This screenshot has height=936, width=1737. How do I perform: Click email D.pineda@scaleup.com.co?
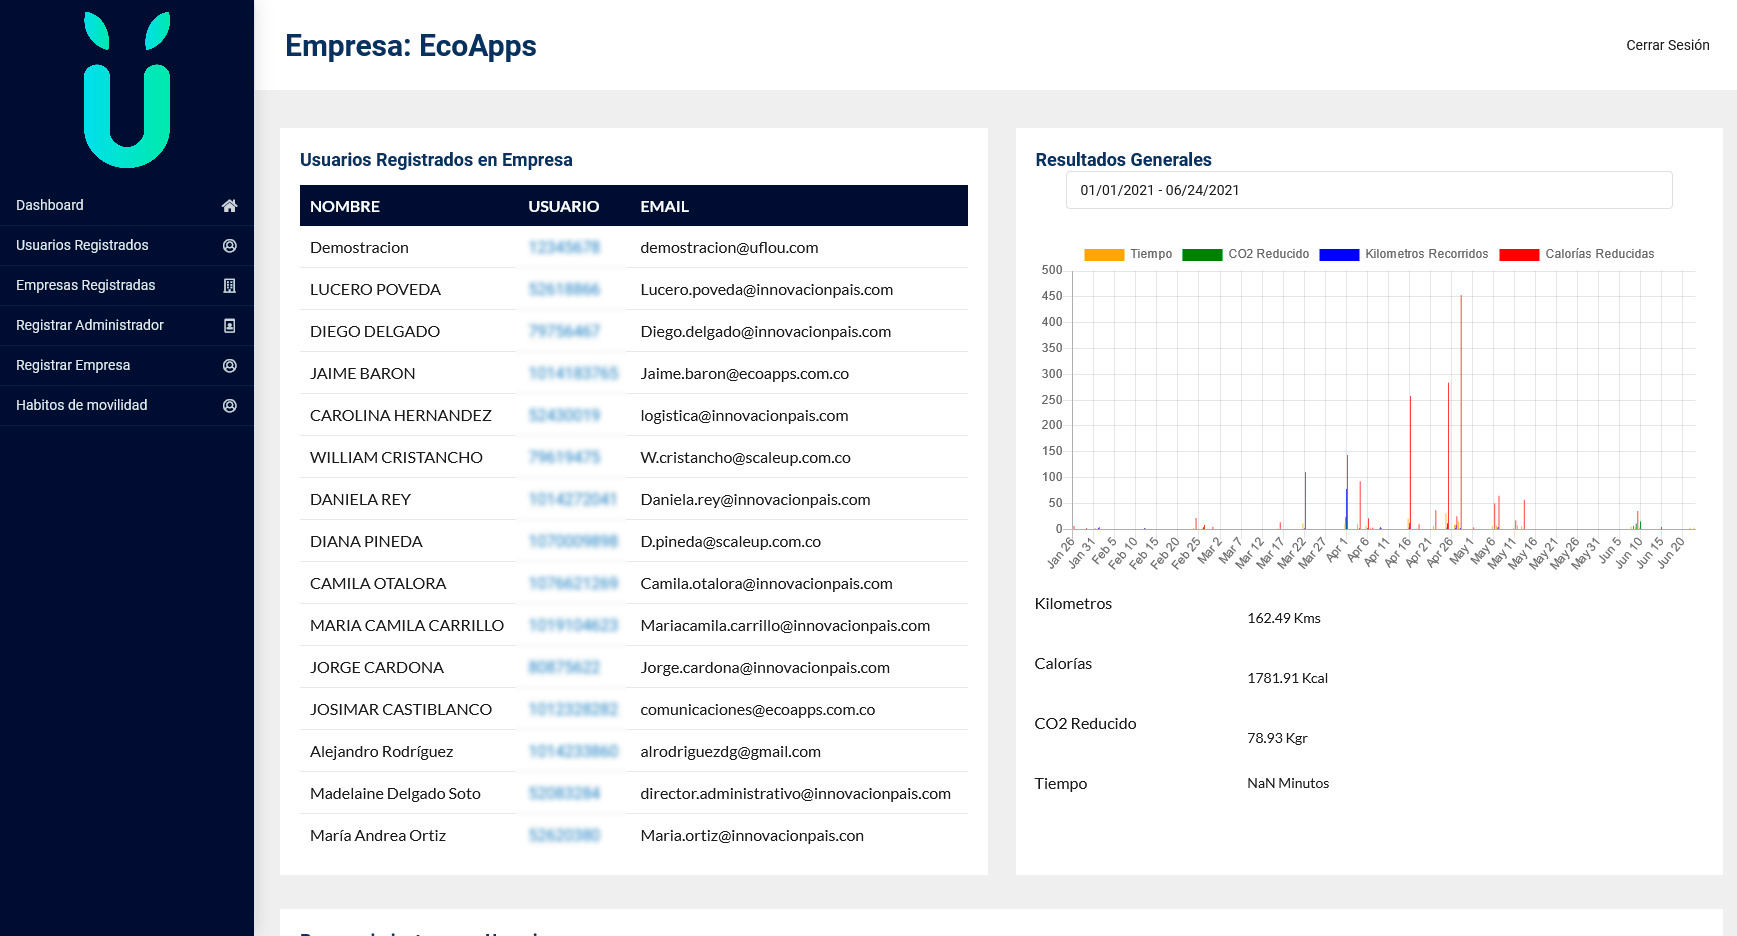point(730,541)
